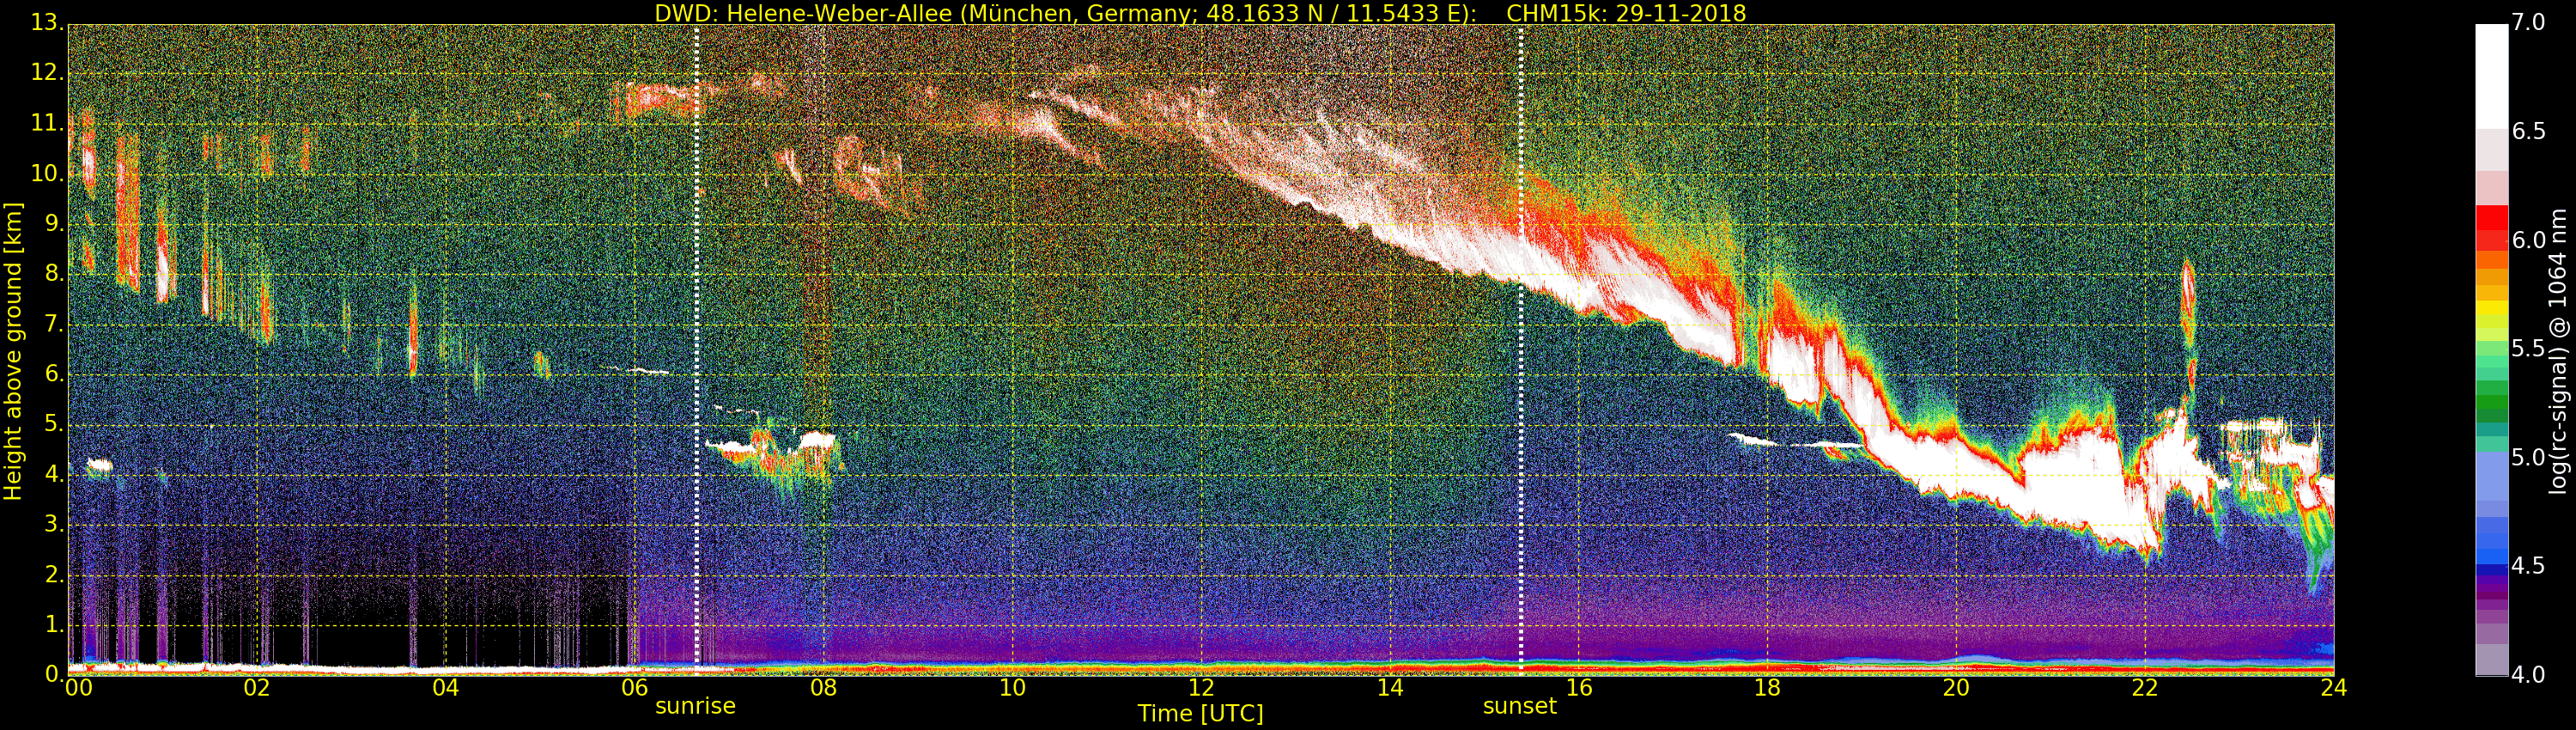Click the colorbar label 'log(rc-signal) @ 1064 nm'

click(x=2558, y=351)
